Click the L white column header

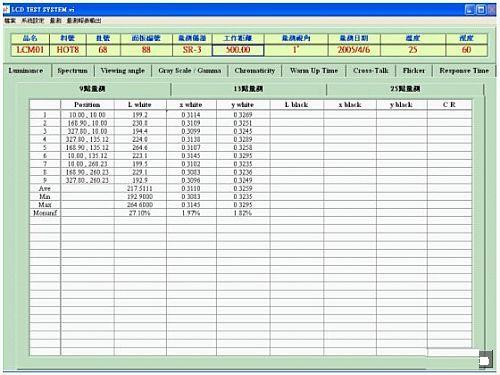(x=140, y=105)
